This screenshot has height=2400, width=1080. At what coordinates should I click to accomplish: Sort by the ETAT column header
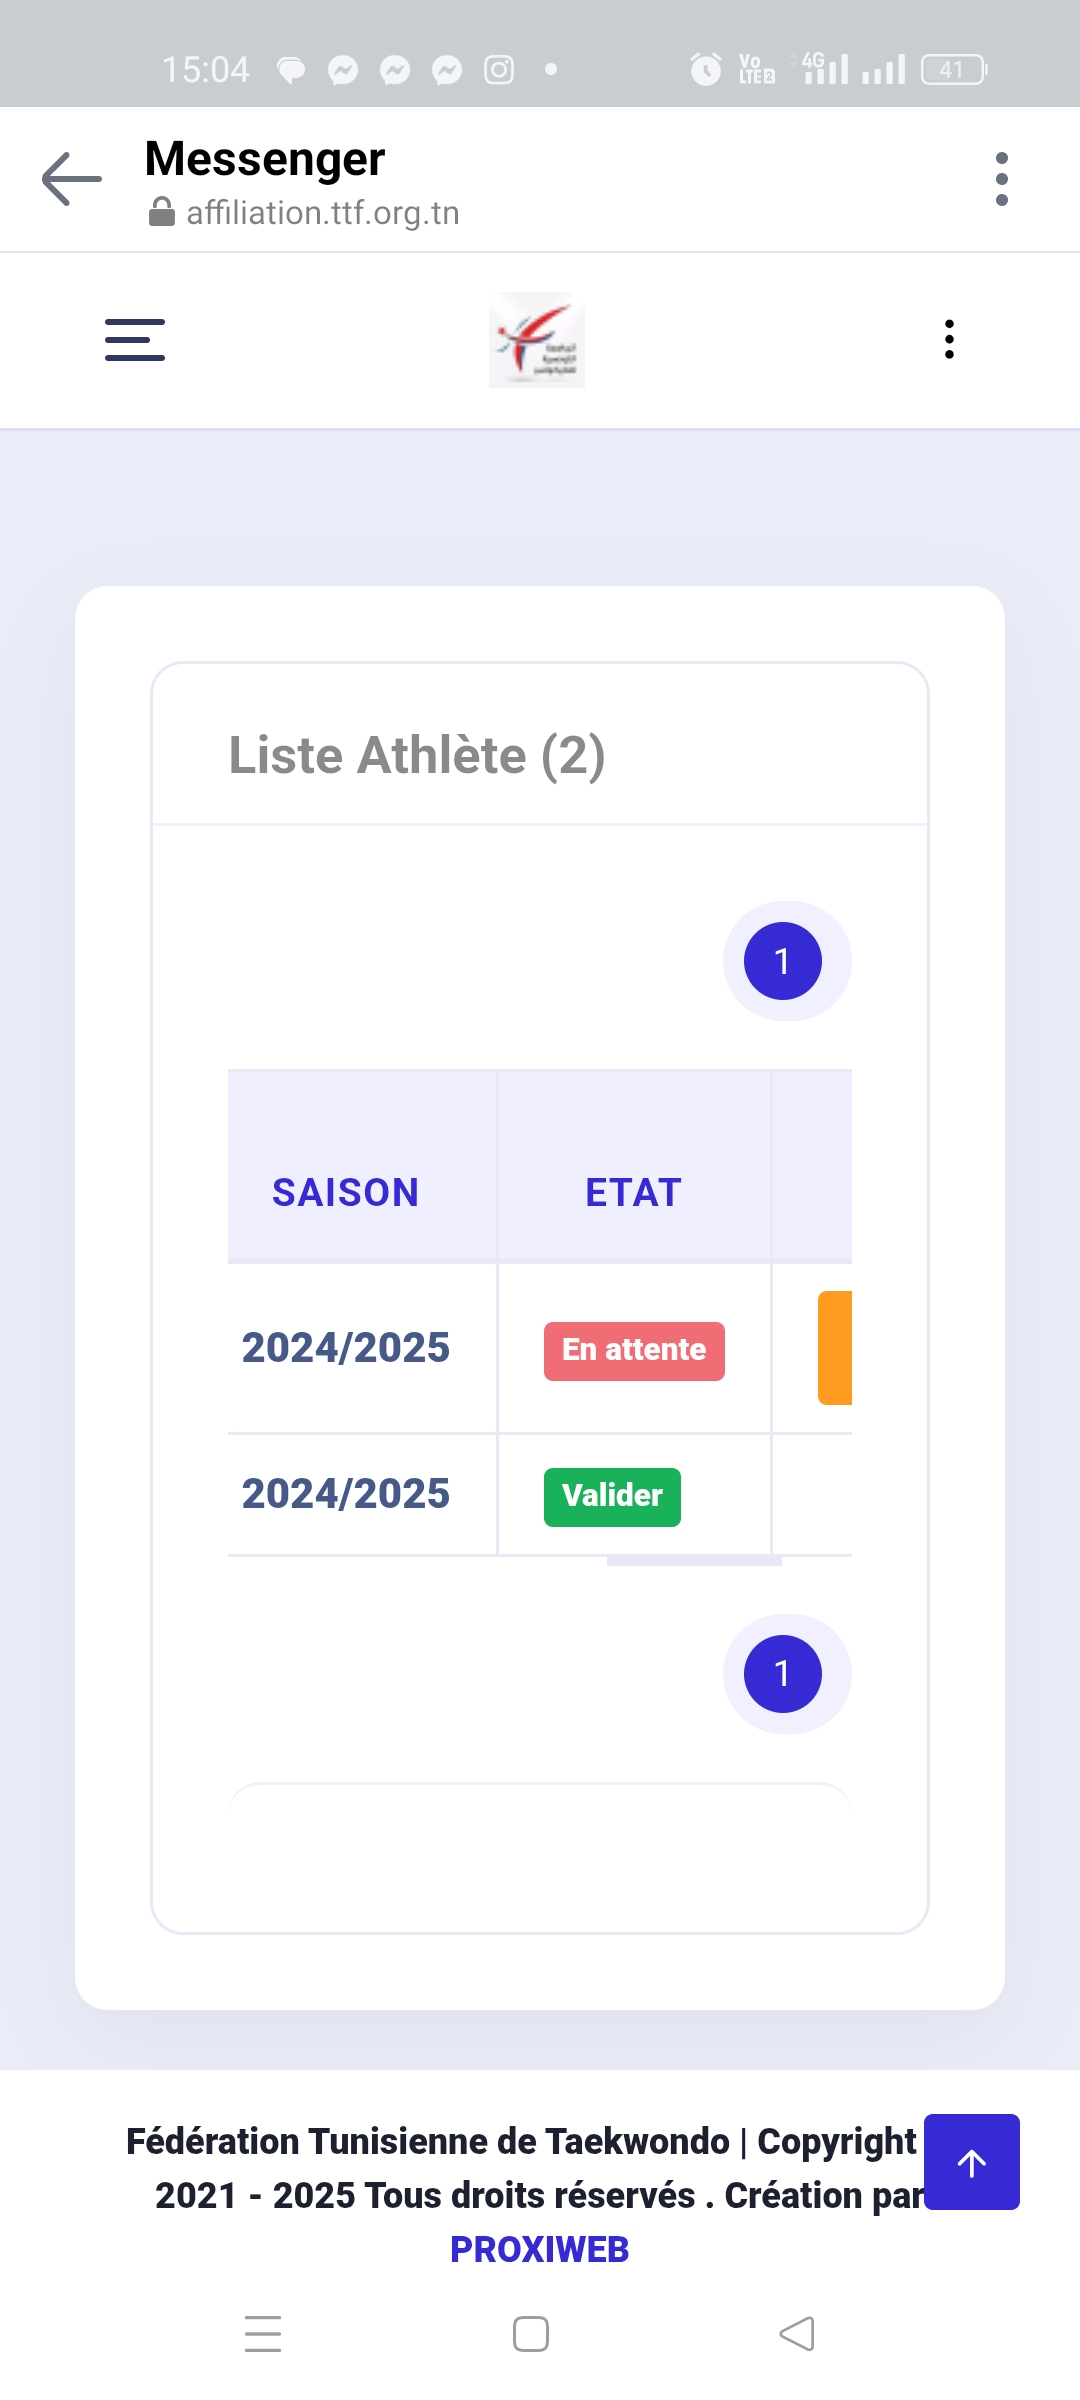tap(633, 1192)
